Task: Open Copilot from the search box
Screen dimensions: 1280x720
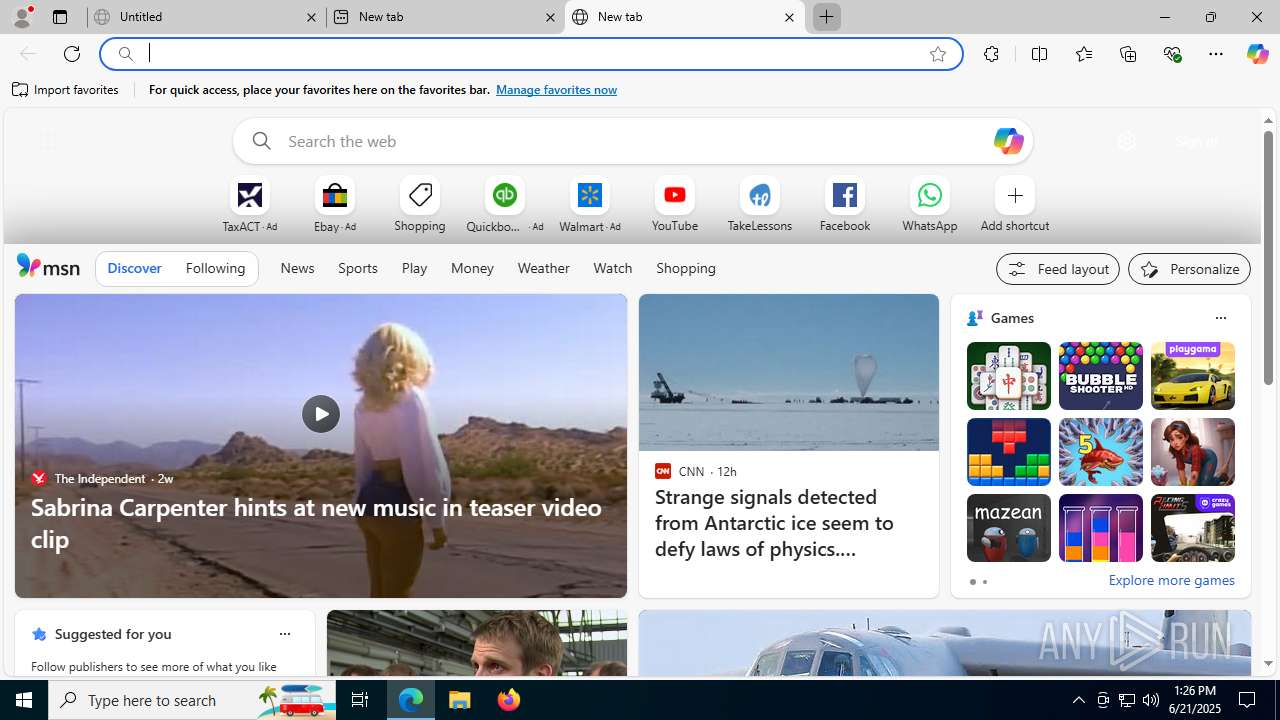Action: point(1008,141)
